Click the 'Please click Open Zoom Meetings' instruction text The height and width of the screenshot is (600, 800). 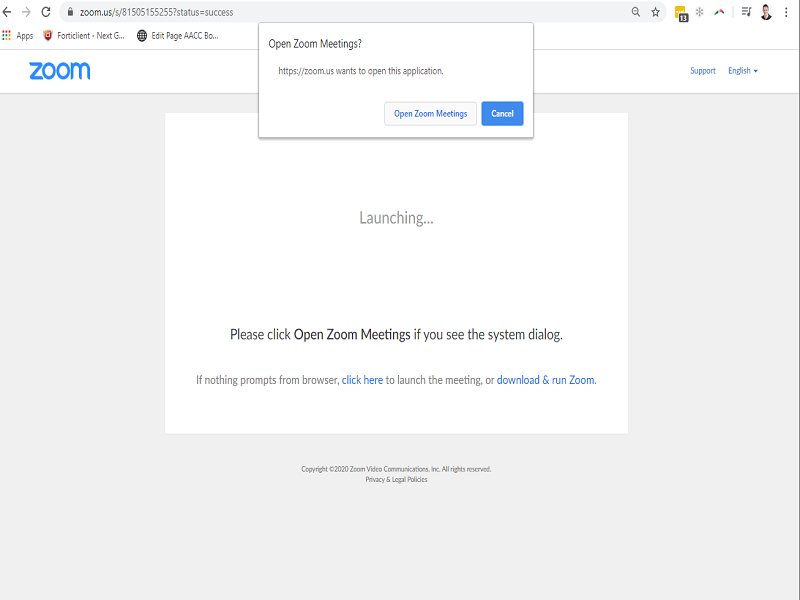(x=396, y=335)
